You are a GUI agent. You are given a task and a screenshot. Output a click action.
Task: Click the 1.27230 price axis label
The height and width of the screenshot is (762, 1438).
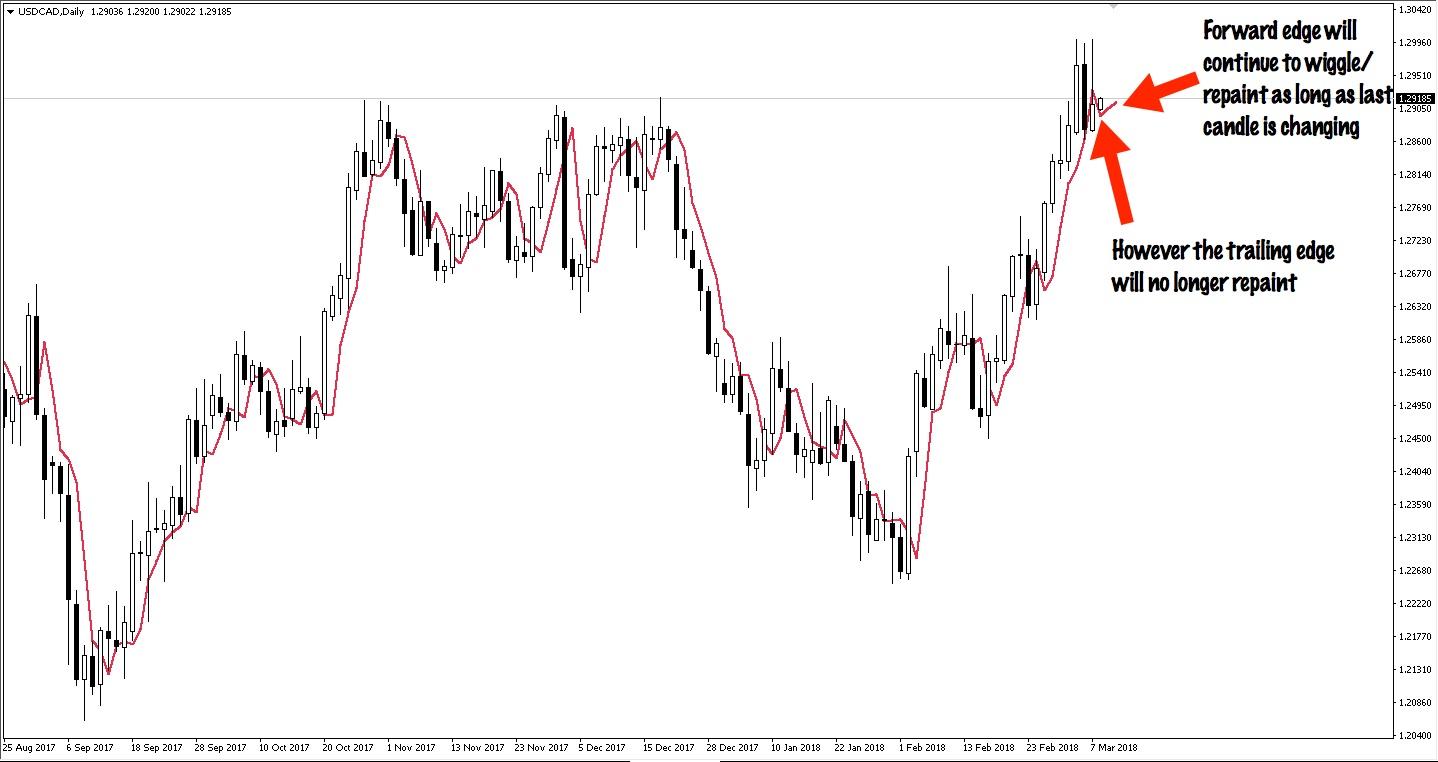[1417, 240]
